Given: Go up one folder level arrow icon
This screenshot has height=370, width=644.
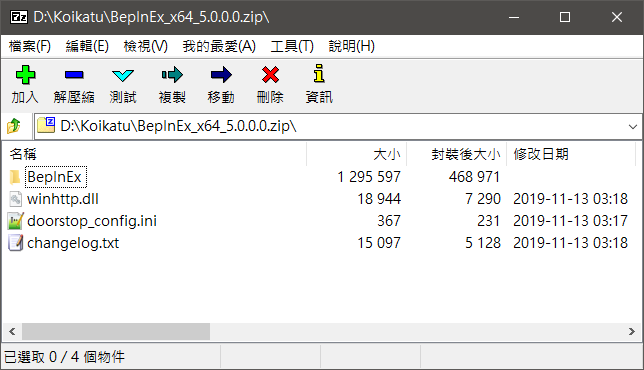Looking at the screenshot, I should click(x=14, y=126).
